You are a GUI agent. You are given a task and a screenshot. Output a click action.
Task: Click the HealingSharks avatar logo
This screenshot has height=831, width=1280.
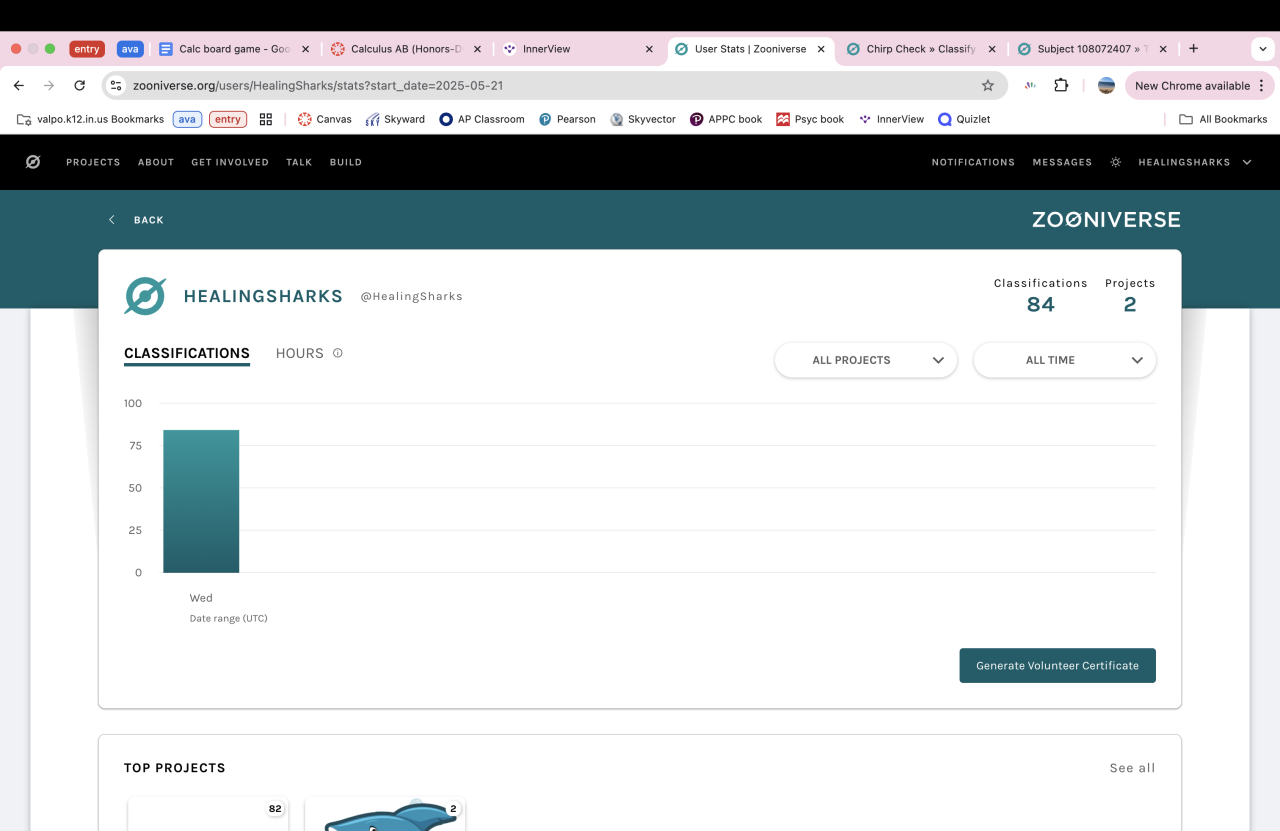pyautogui.click(x=145, y=296)
